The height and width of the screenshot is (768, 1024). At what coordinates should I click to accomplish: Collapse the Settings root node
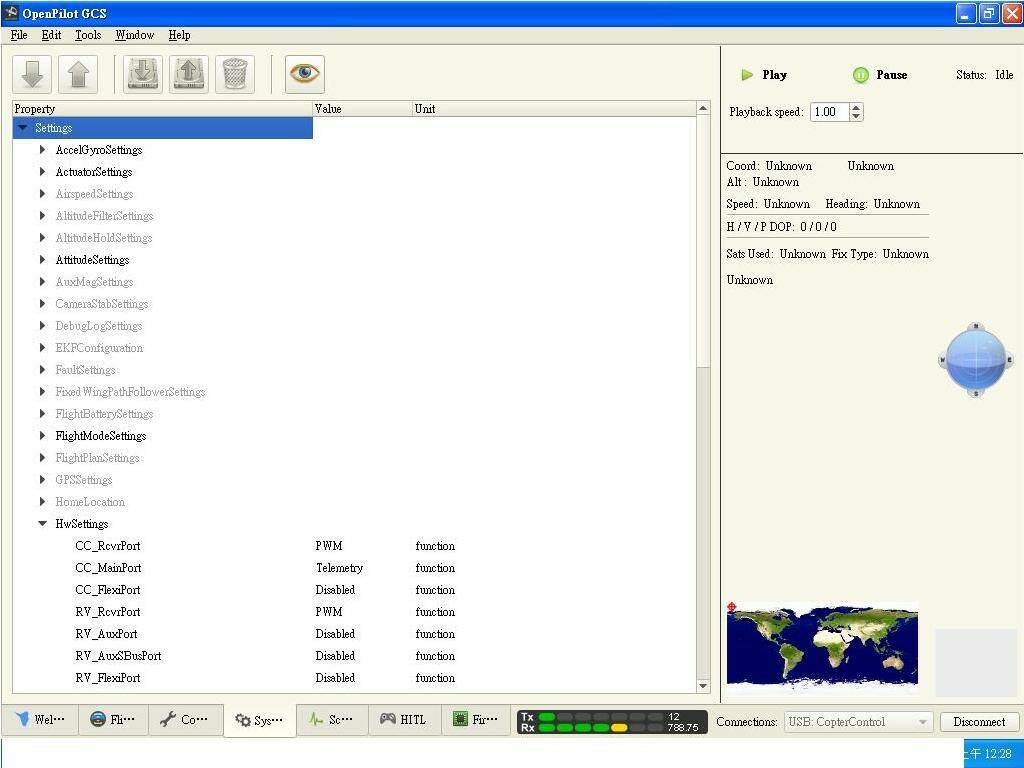point(24,128)
